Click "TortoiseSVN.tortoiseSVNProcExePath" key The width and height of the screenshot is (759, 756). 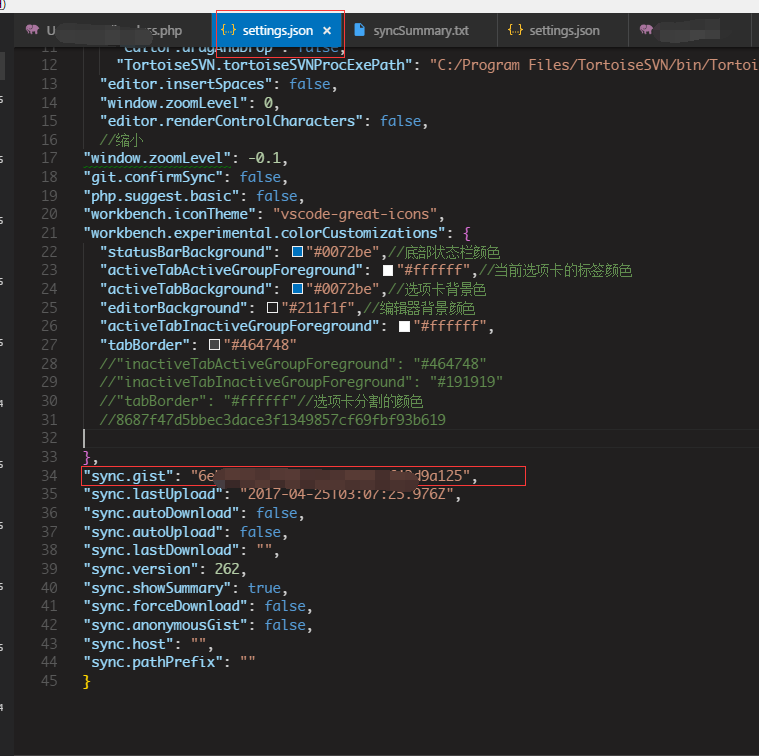(264, 65)
